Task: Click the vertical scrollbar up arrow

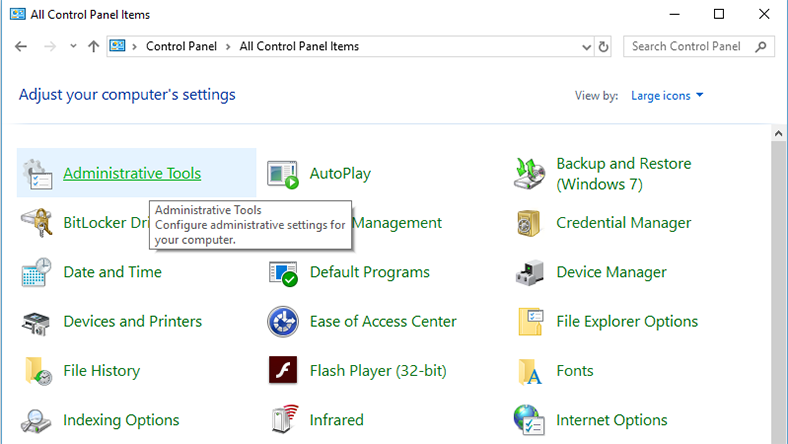Action: (778, 133)
